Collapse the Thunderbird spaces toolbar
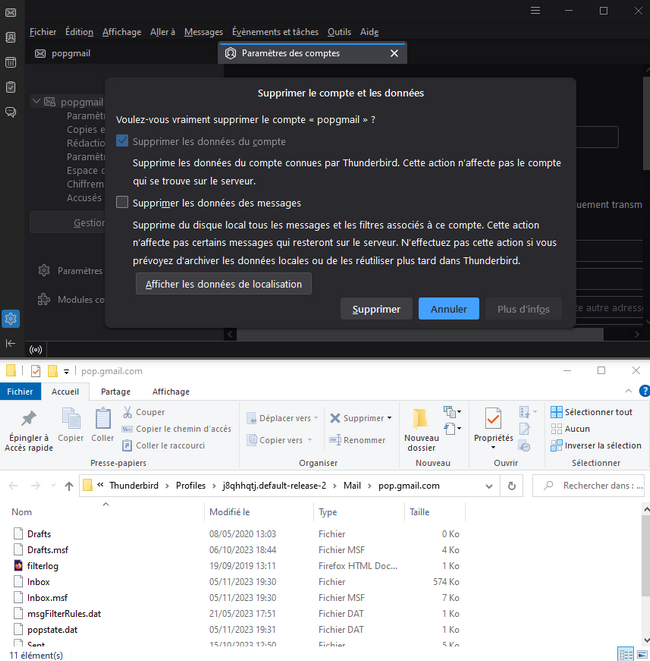This screenshot has width=650, height=661. 11,343
